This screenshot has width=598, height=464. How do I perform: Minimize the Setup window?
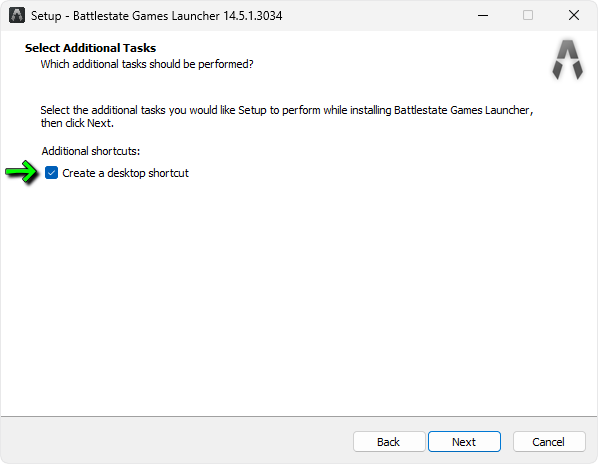pyautogui.click(x=483, y=16)
